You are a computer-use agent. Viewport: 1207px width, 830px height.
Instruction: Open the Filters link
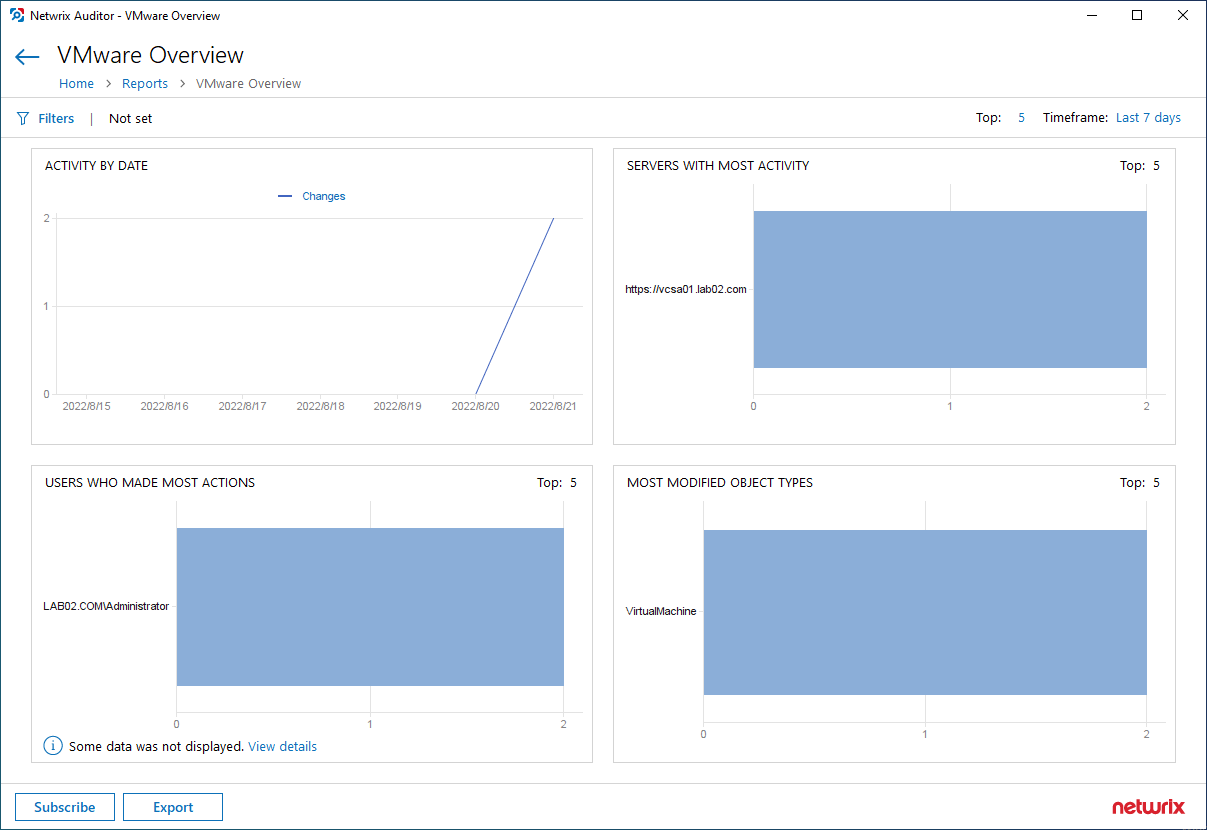point(56,118)
